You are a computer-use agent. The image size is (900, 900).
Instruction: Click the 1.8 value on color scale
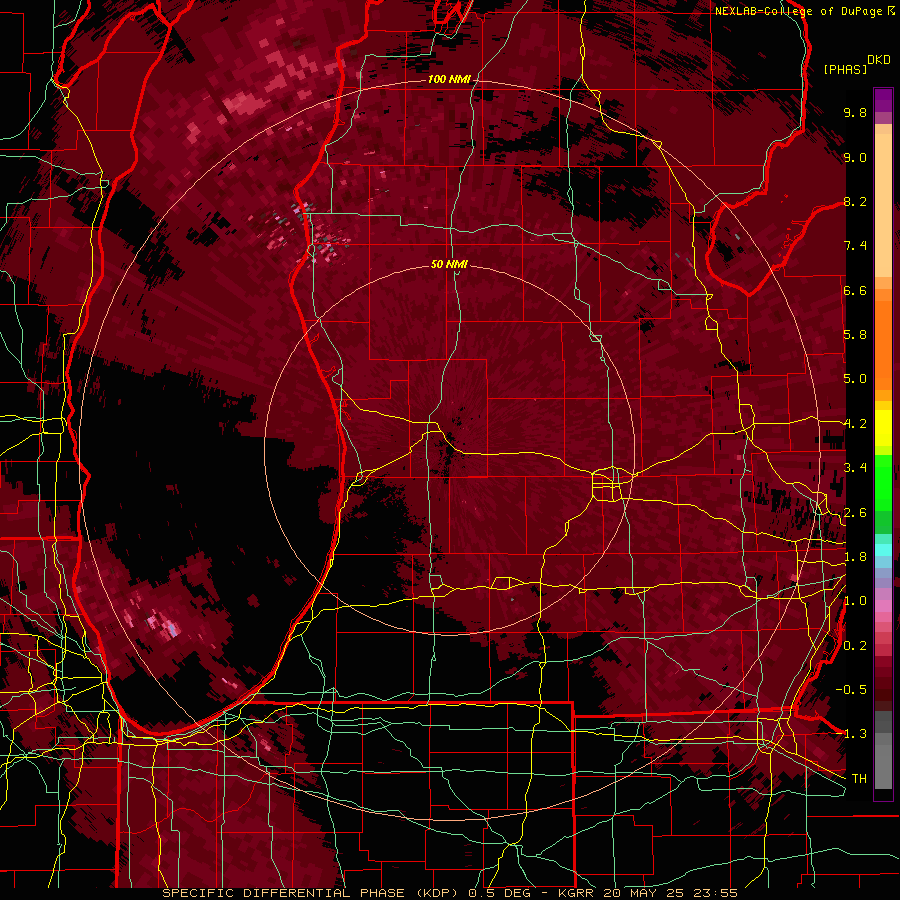coord(855,557)
